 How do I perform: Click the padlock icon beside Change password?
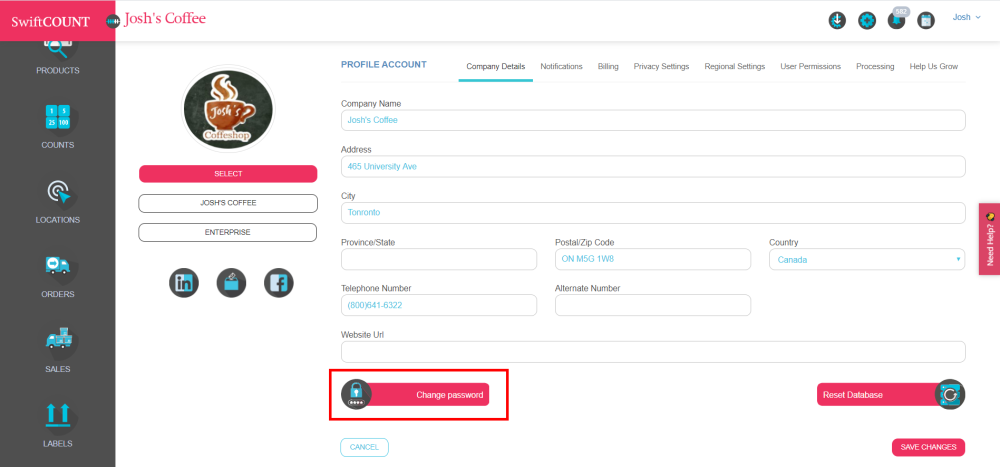pyautogui.click(x=356, y=394)
